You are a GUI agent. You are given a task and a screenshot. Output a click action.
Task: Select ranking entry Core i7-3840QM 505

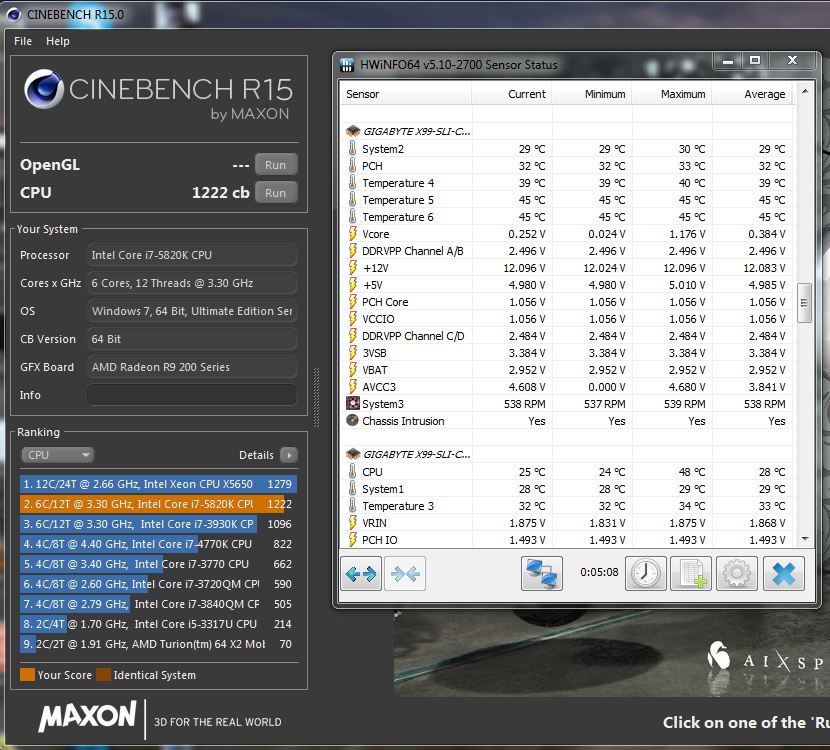point(158,604)
